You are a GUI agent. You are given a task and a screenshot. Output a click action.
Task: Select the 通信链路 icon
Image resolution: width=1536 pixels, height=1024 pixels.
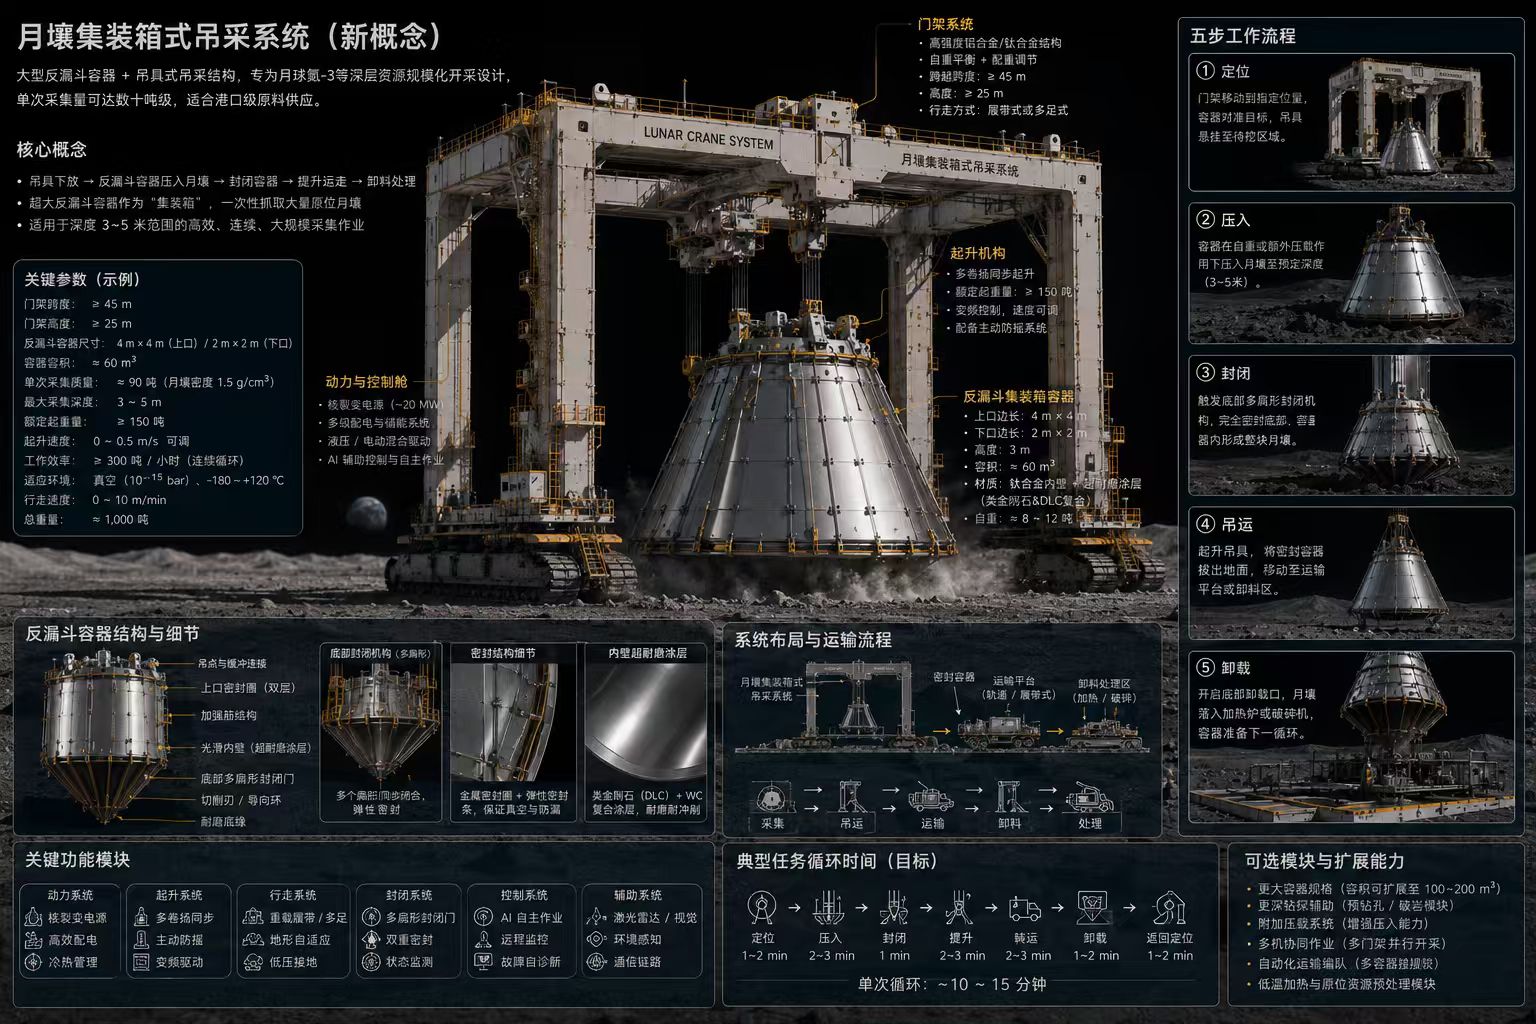(597, 962)
